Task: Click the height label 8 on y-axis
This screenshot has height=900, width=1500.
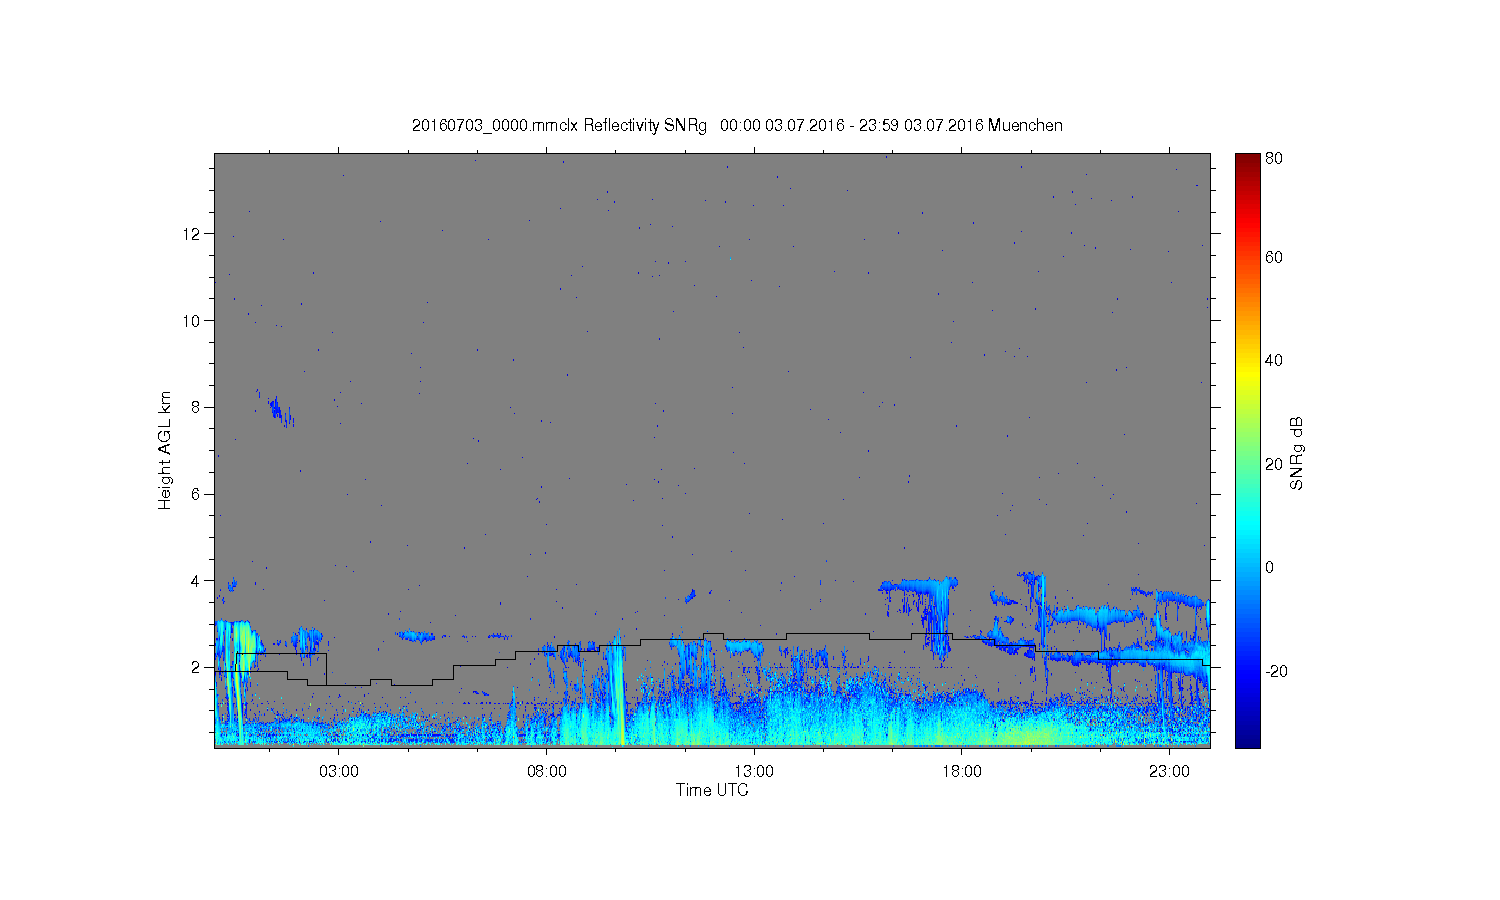Action: coord(197,407)
